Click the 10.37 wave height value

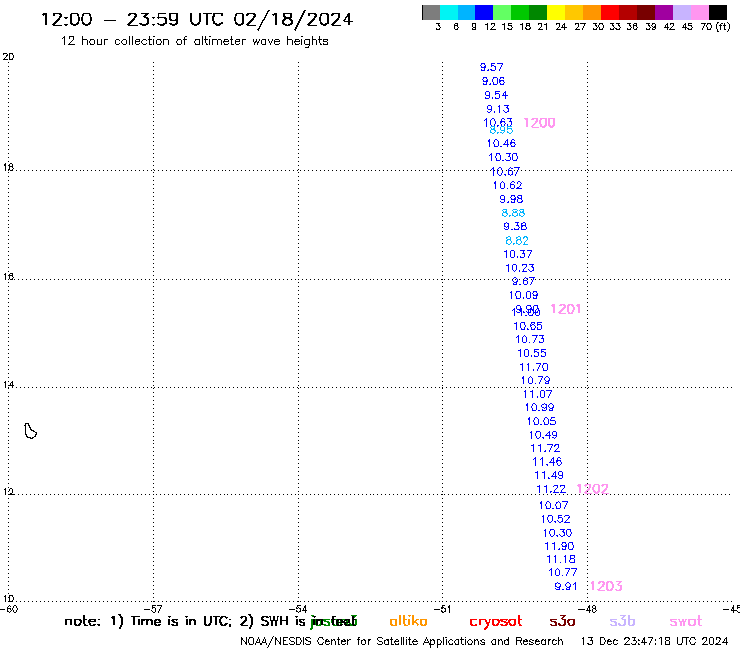click(518, 254)
